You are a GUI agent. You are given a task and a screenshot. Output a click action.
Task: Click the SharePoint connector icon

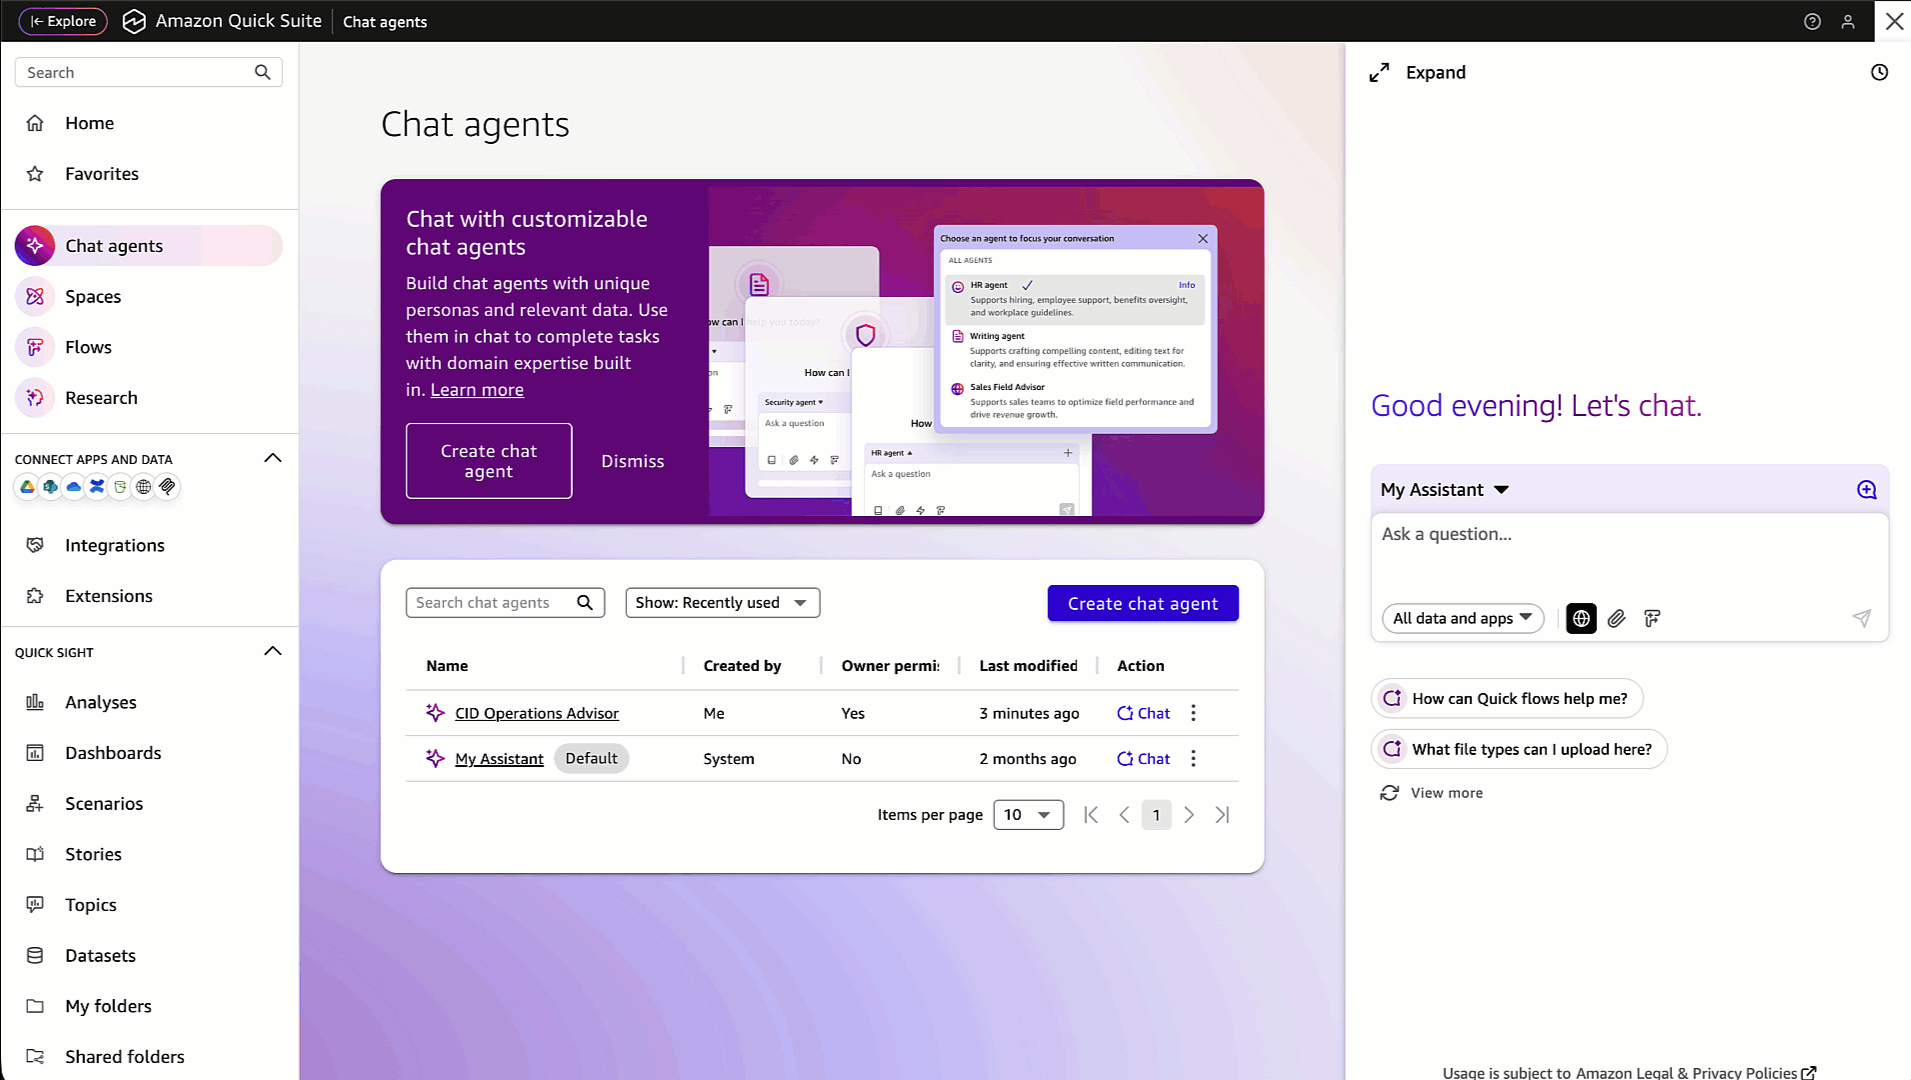pyautogui.click(x=50, y=487)
